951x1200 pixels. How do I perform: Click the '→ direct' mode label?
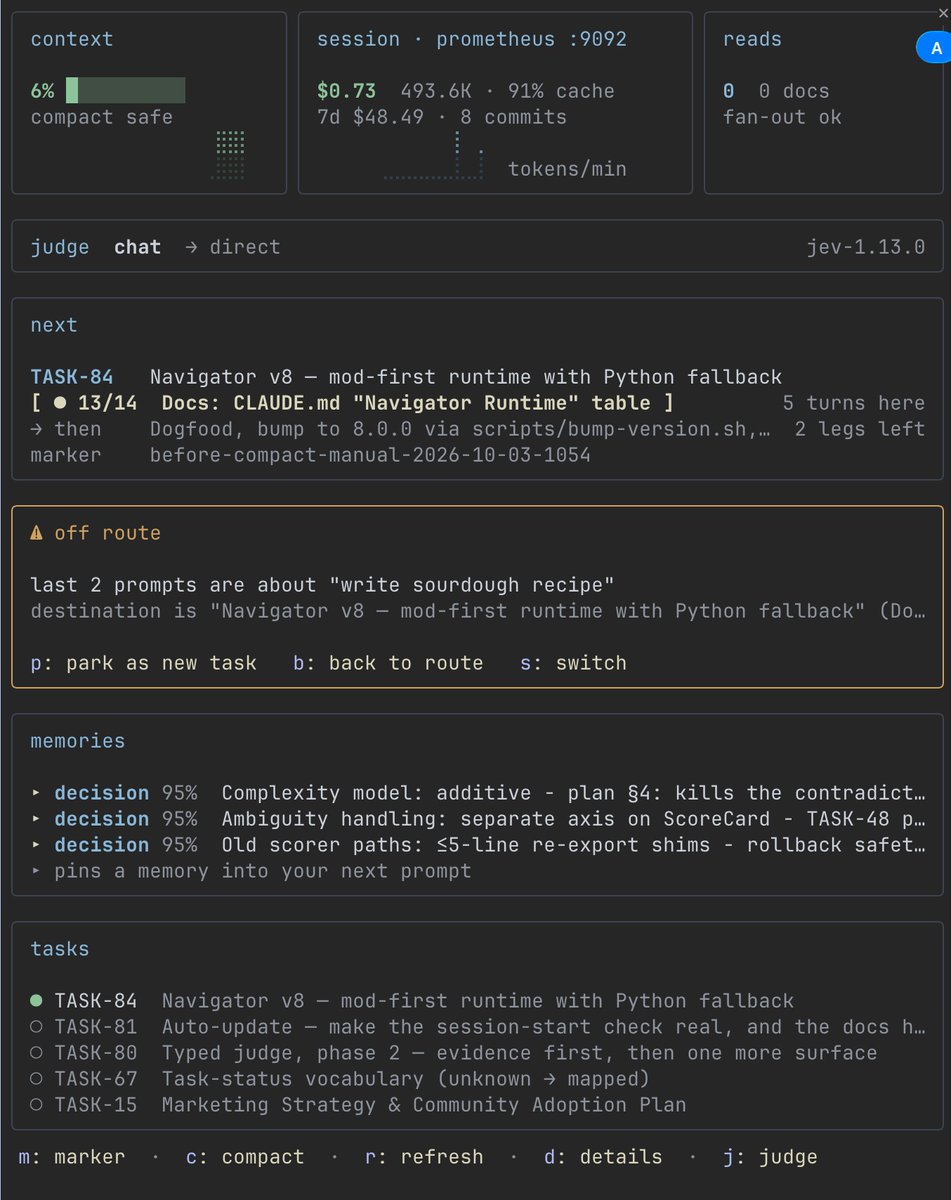point(233,247)
